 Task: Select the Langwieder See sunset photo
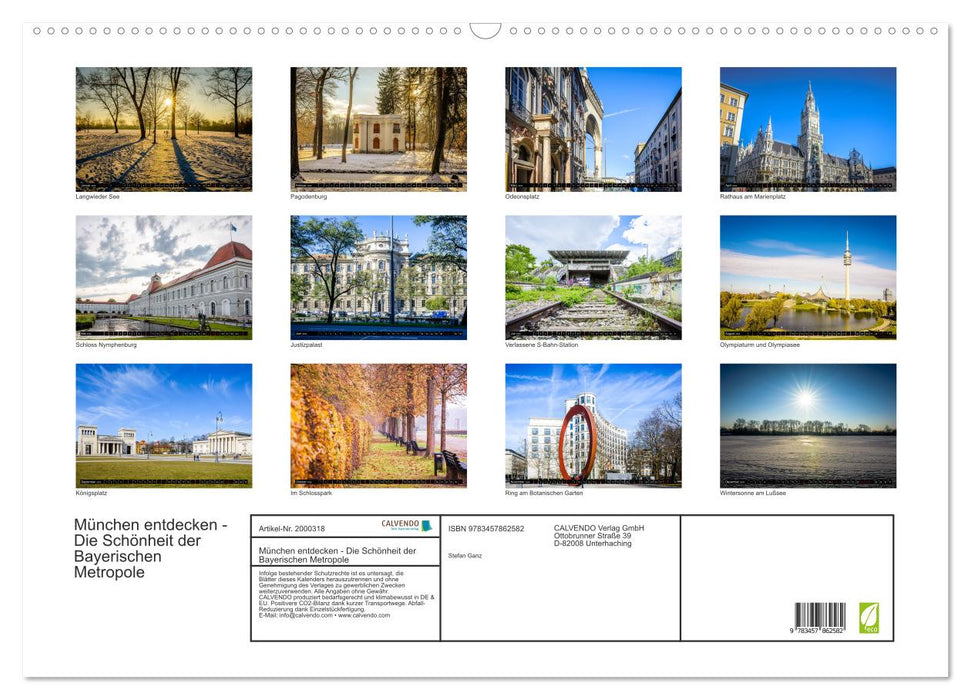tap(163, 128)
